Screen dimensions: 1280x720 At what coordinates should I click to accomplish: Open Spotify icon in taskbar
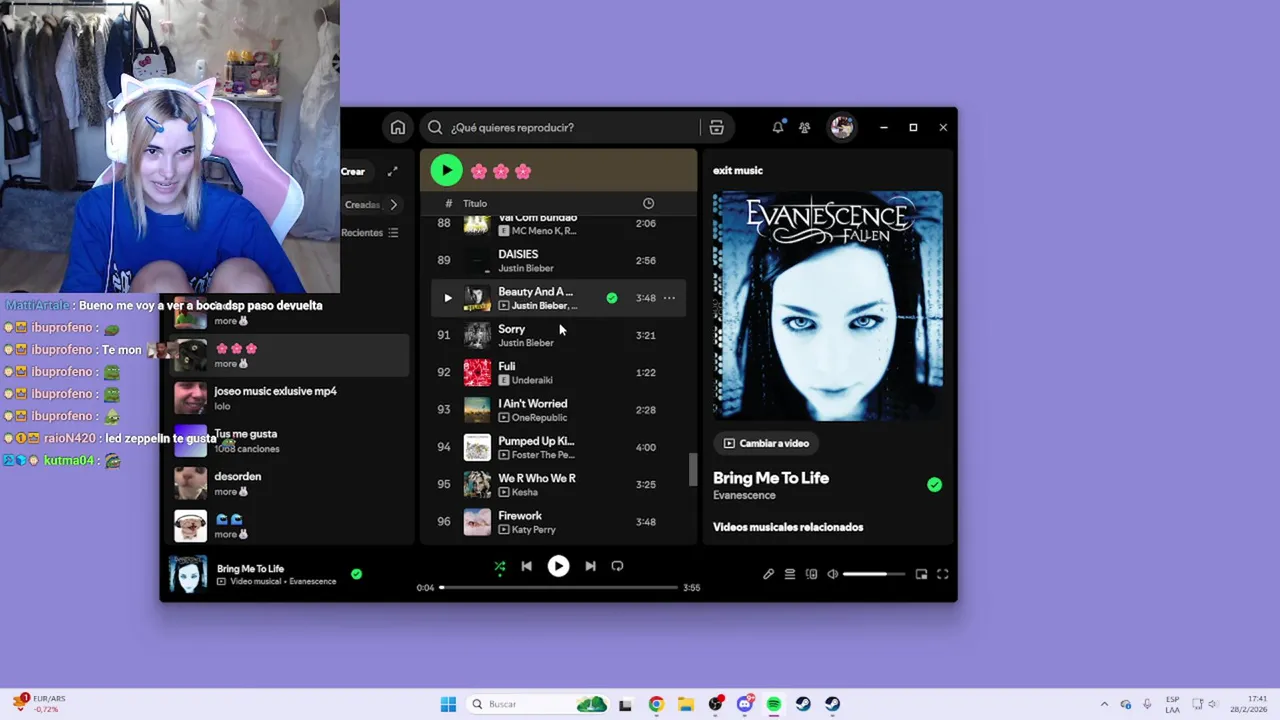774,704
